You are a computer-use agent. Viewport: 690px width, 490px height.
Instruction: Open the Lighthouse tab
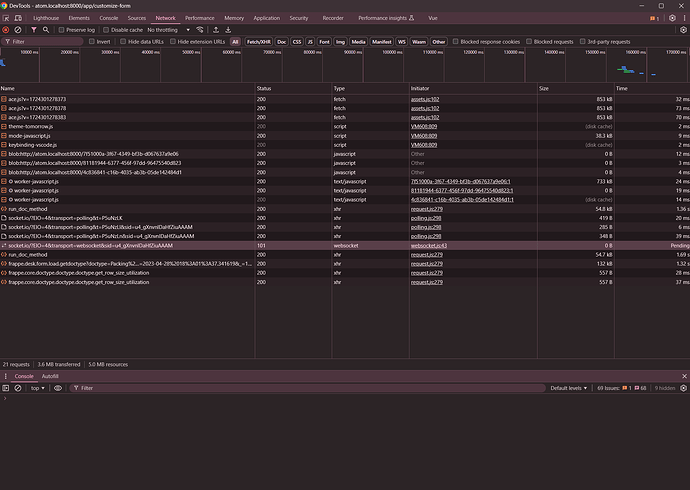(46, 18)
